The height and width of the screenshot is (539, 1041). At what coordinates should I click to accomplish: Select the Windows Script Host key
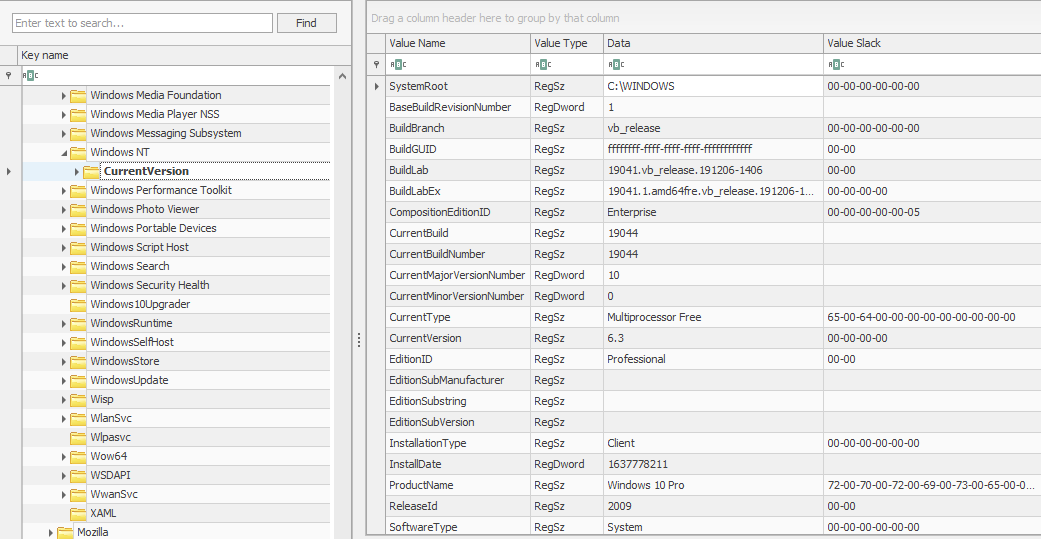[139, 247]
